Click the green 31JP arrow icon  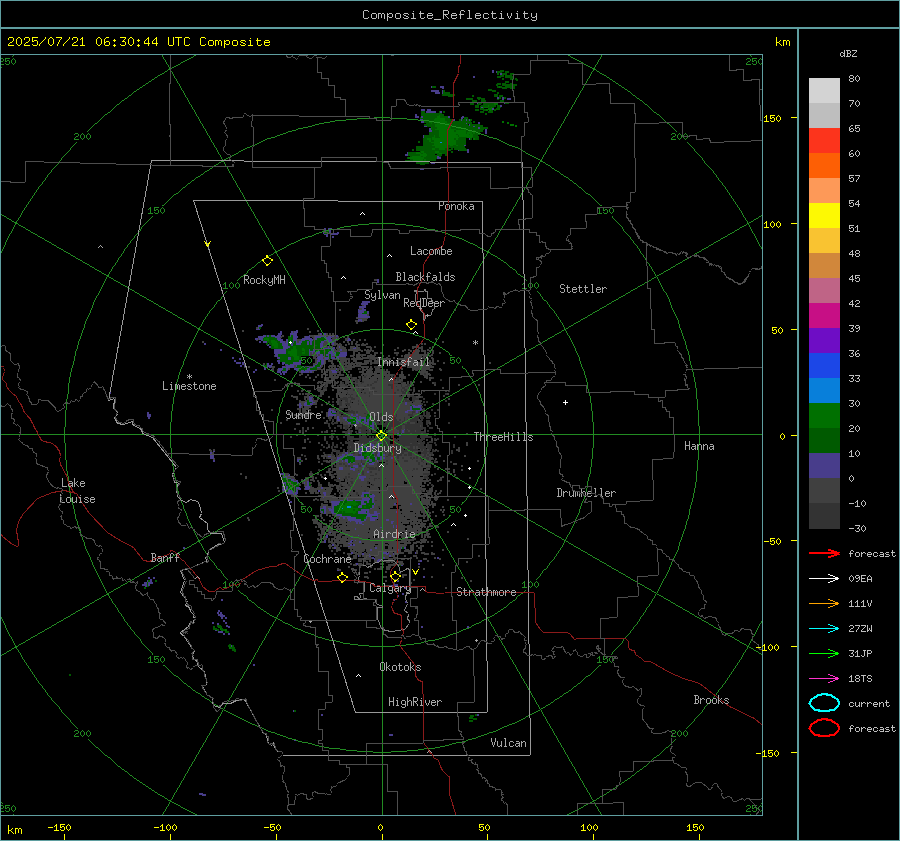[x=824, y=653]
